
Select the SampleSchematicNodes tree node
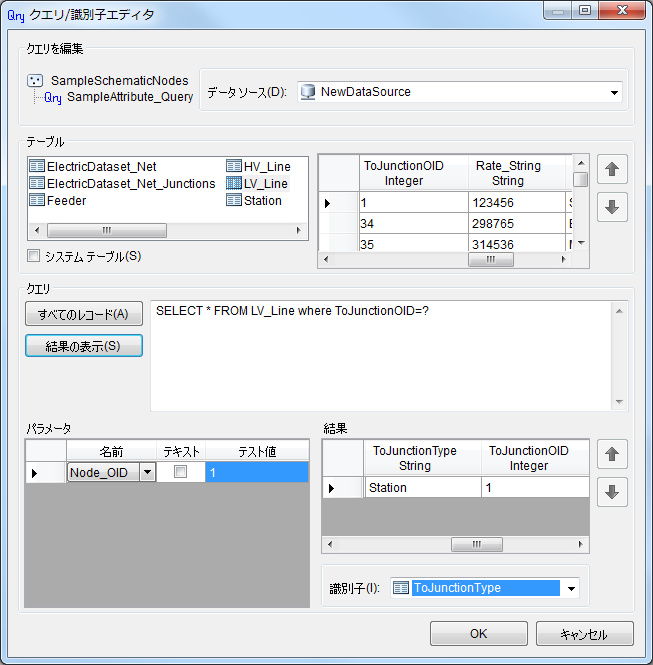[119, 80]
